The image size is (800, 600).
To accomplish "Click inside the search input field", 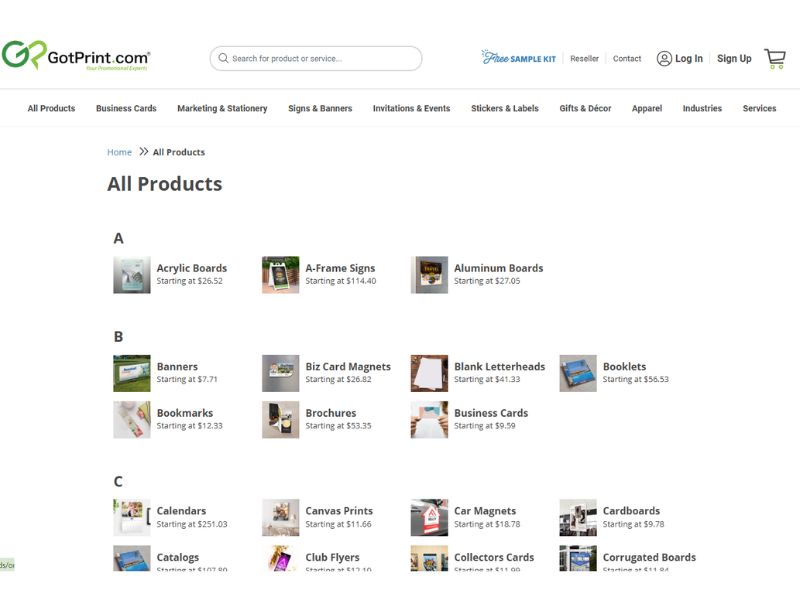I will [x=320, y=58].
